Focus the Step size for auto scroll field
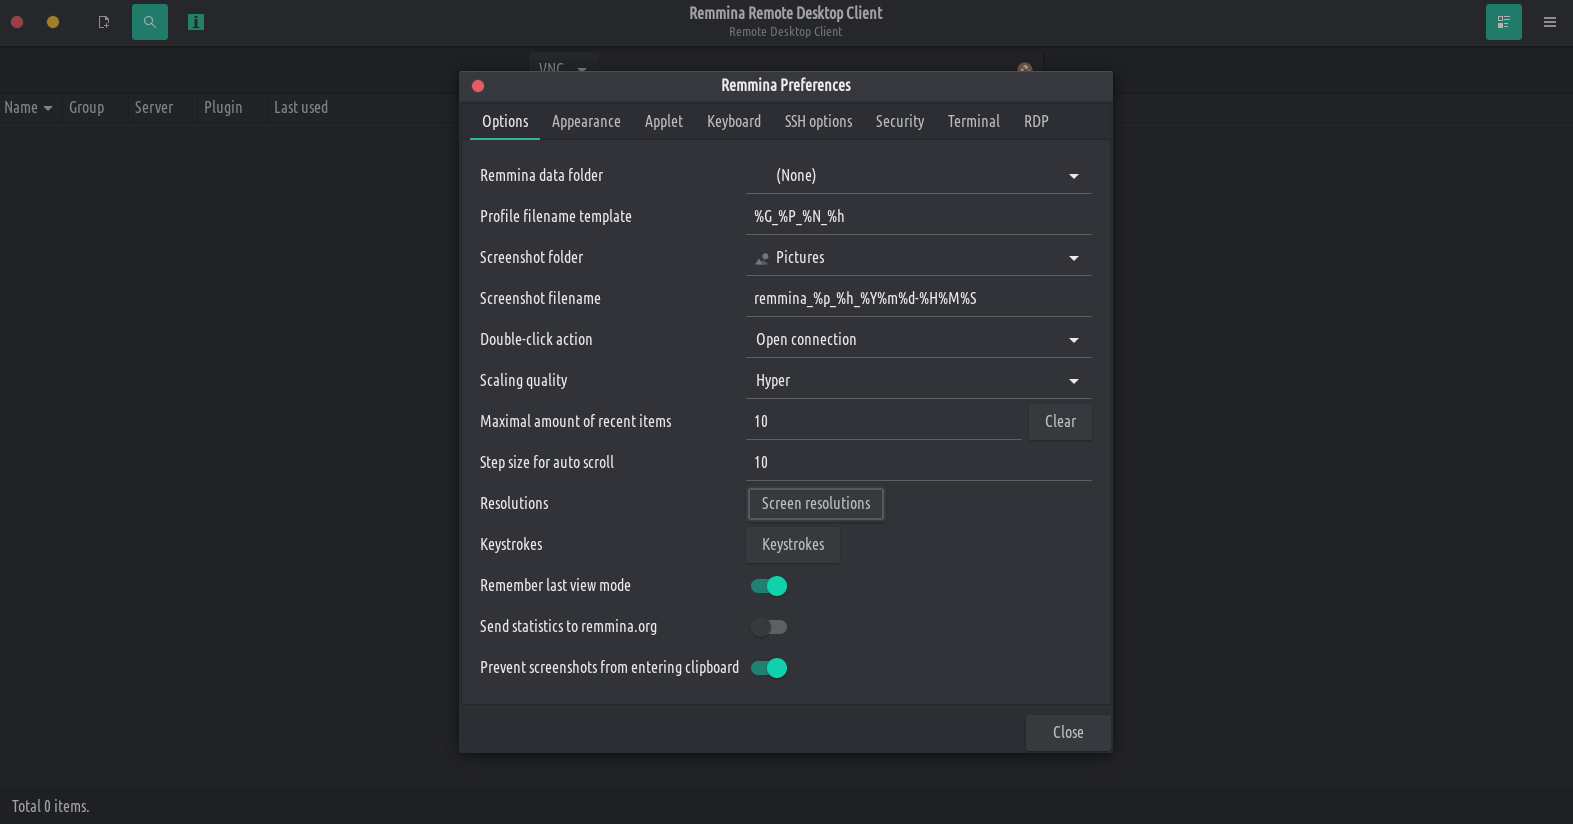This screenshot has height=824, width=1573. pos(919,463)
